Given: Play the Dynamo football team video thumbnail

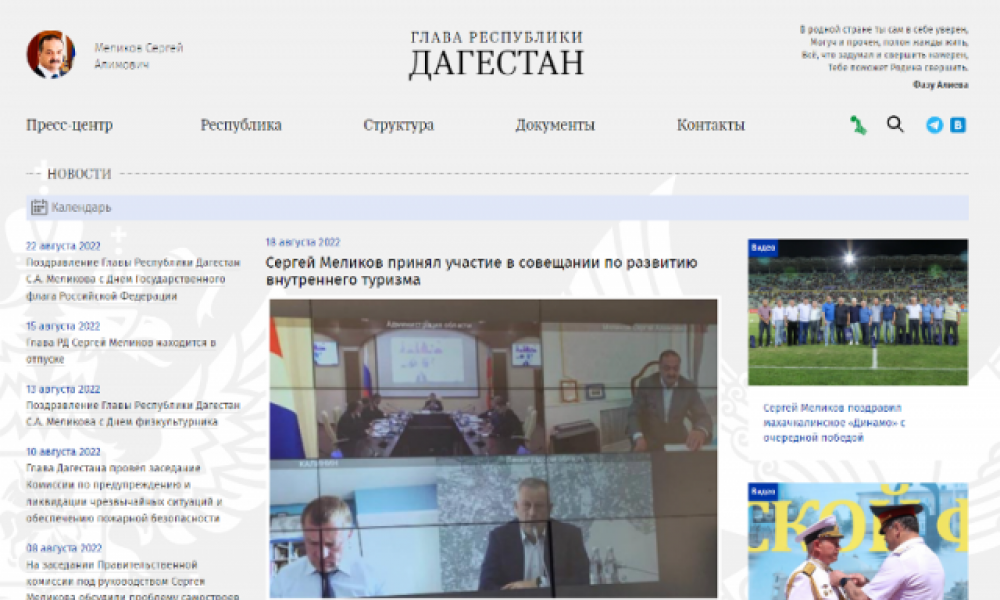Looking at the screenshot, I should coord(857,312).
